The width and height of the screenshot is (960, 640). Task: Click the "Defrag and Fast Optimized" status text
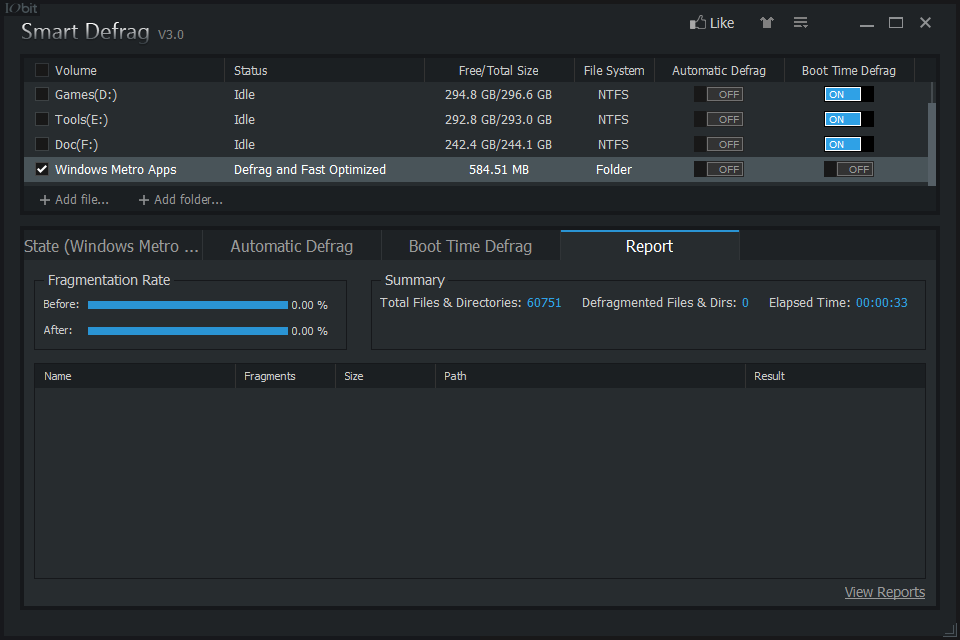coord(310,170)
